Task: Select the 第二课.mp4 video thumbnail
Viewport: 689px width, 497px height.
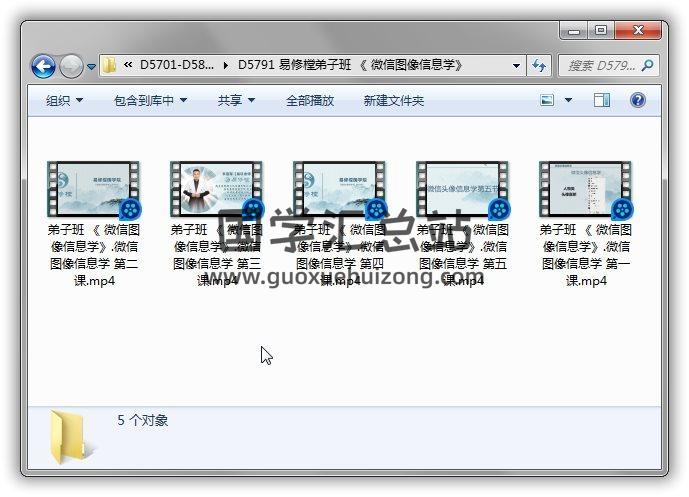Action: coord(93,189)
